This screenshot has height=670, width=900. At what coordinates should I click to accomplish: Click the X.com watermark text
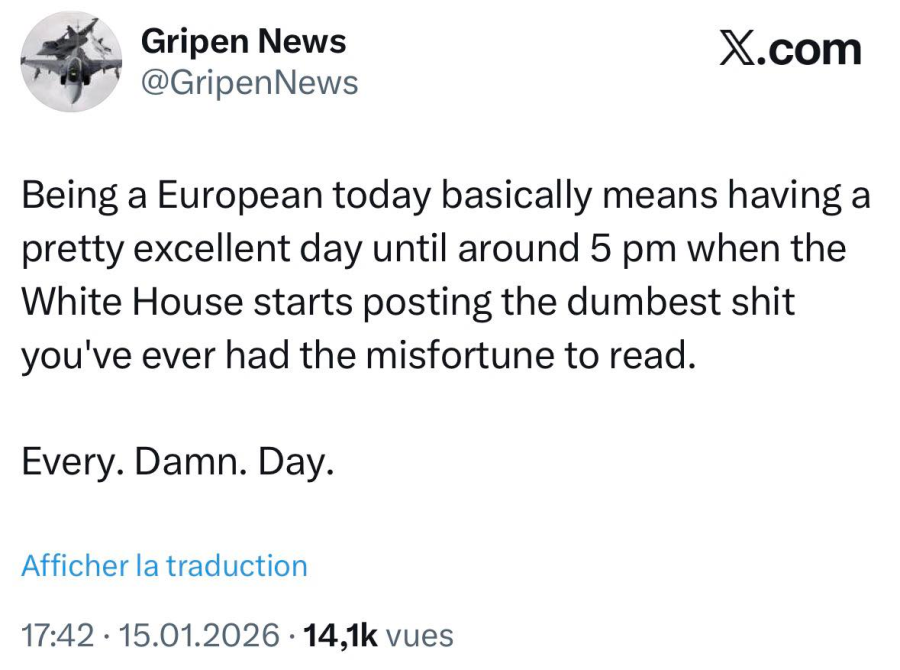[791, 51]
